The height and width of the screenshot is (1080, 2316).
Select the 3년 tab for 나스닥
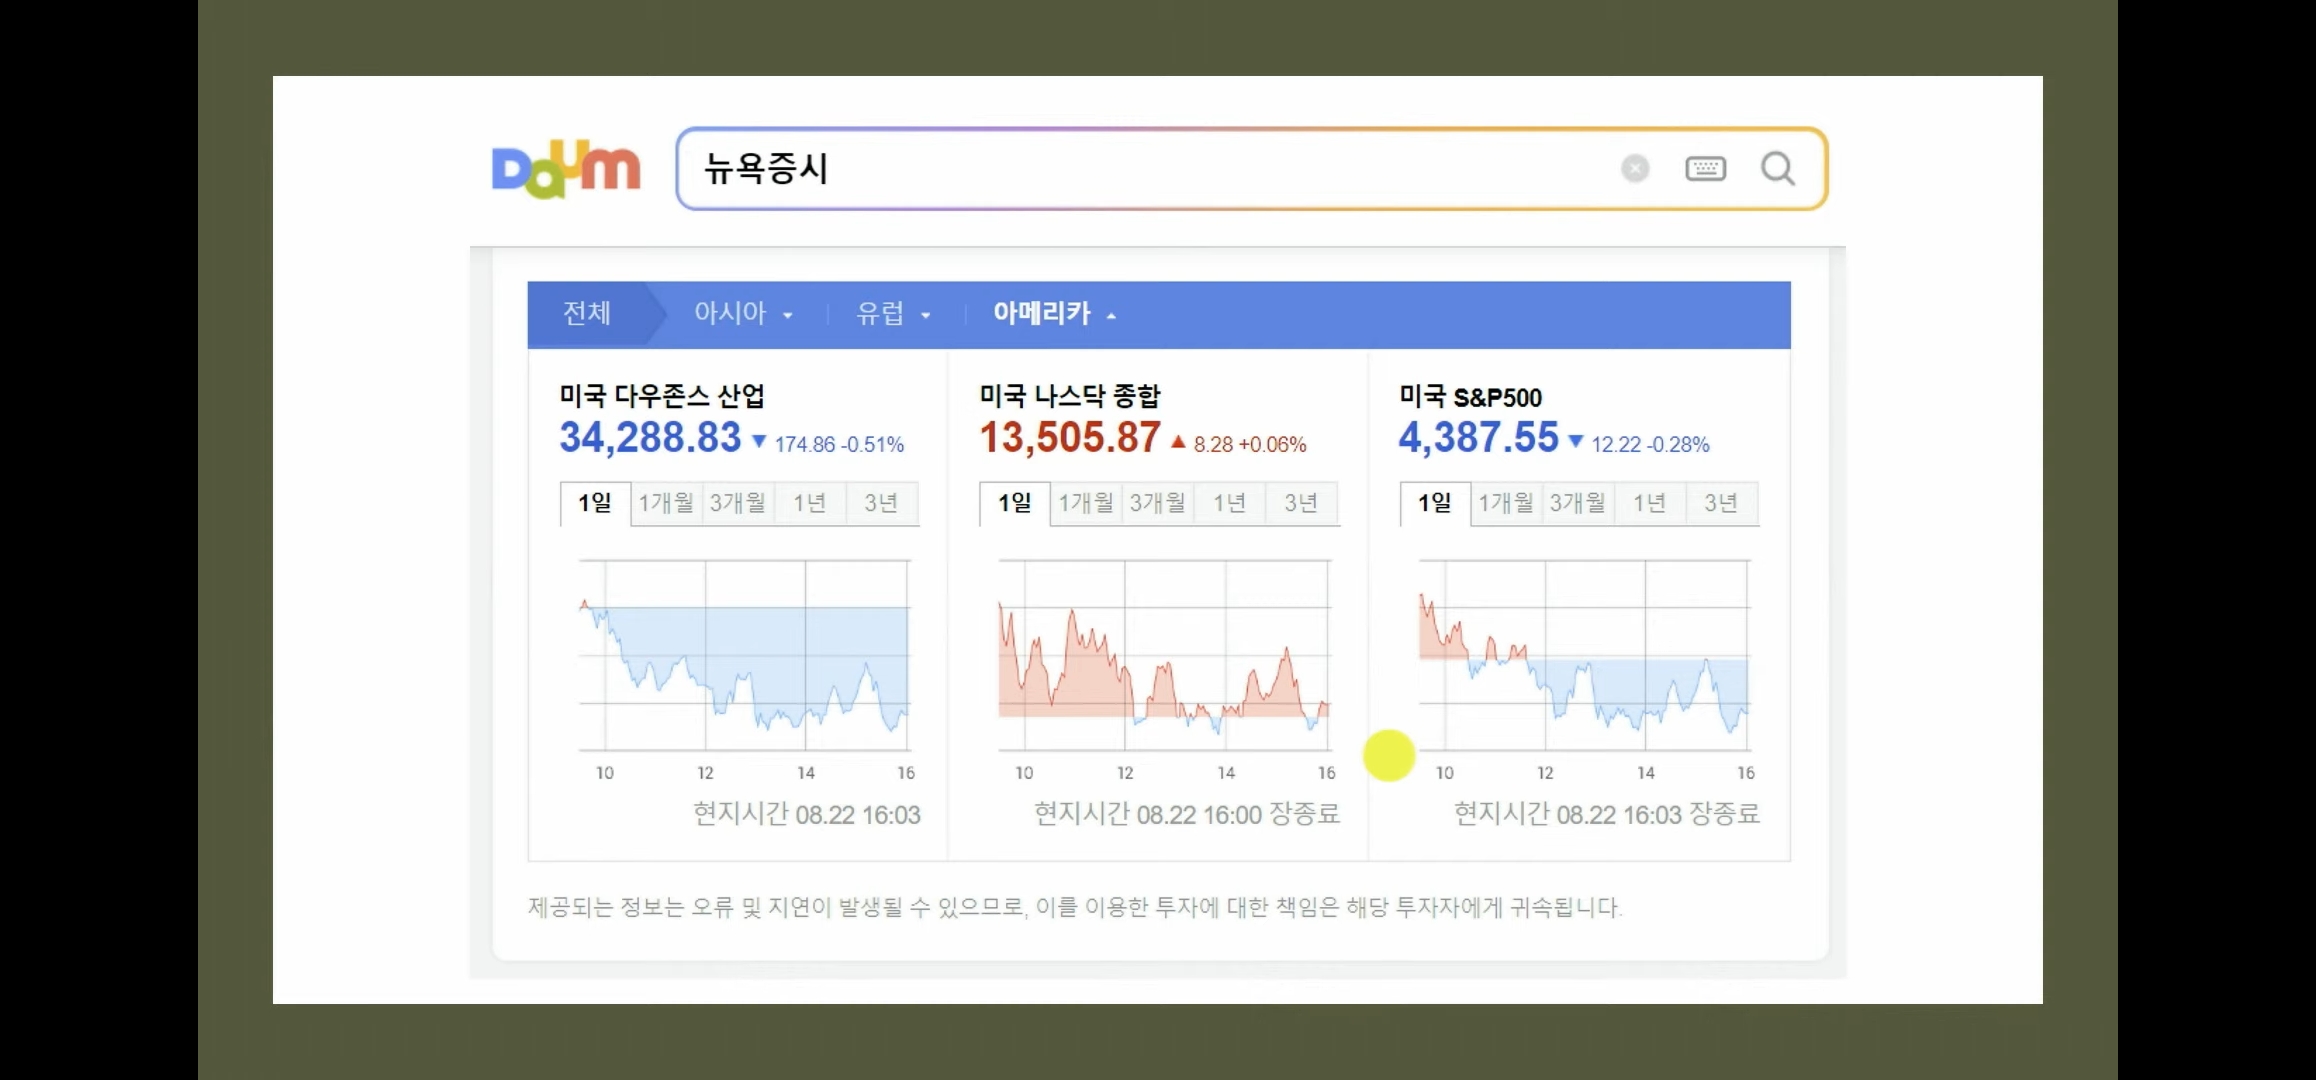[1302, 503]
